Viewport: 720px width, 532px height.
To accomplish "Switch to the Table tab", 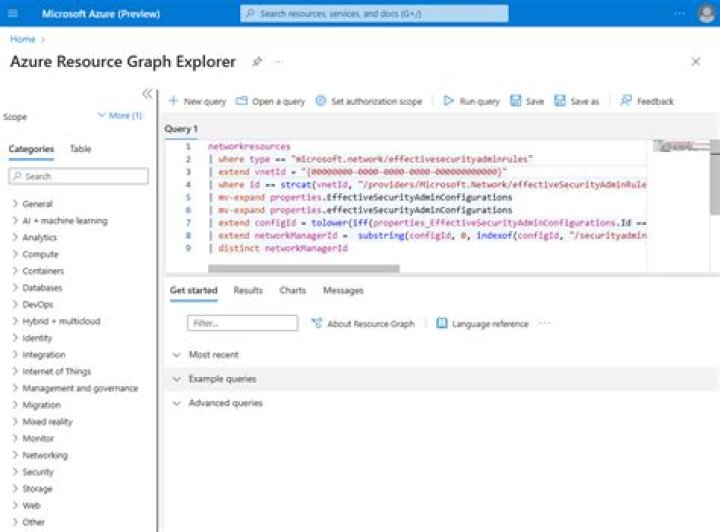I will click(x=80, y=149).
